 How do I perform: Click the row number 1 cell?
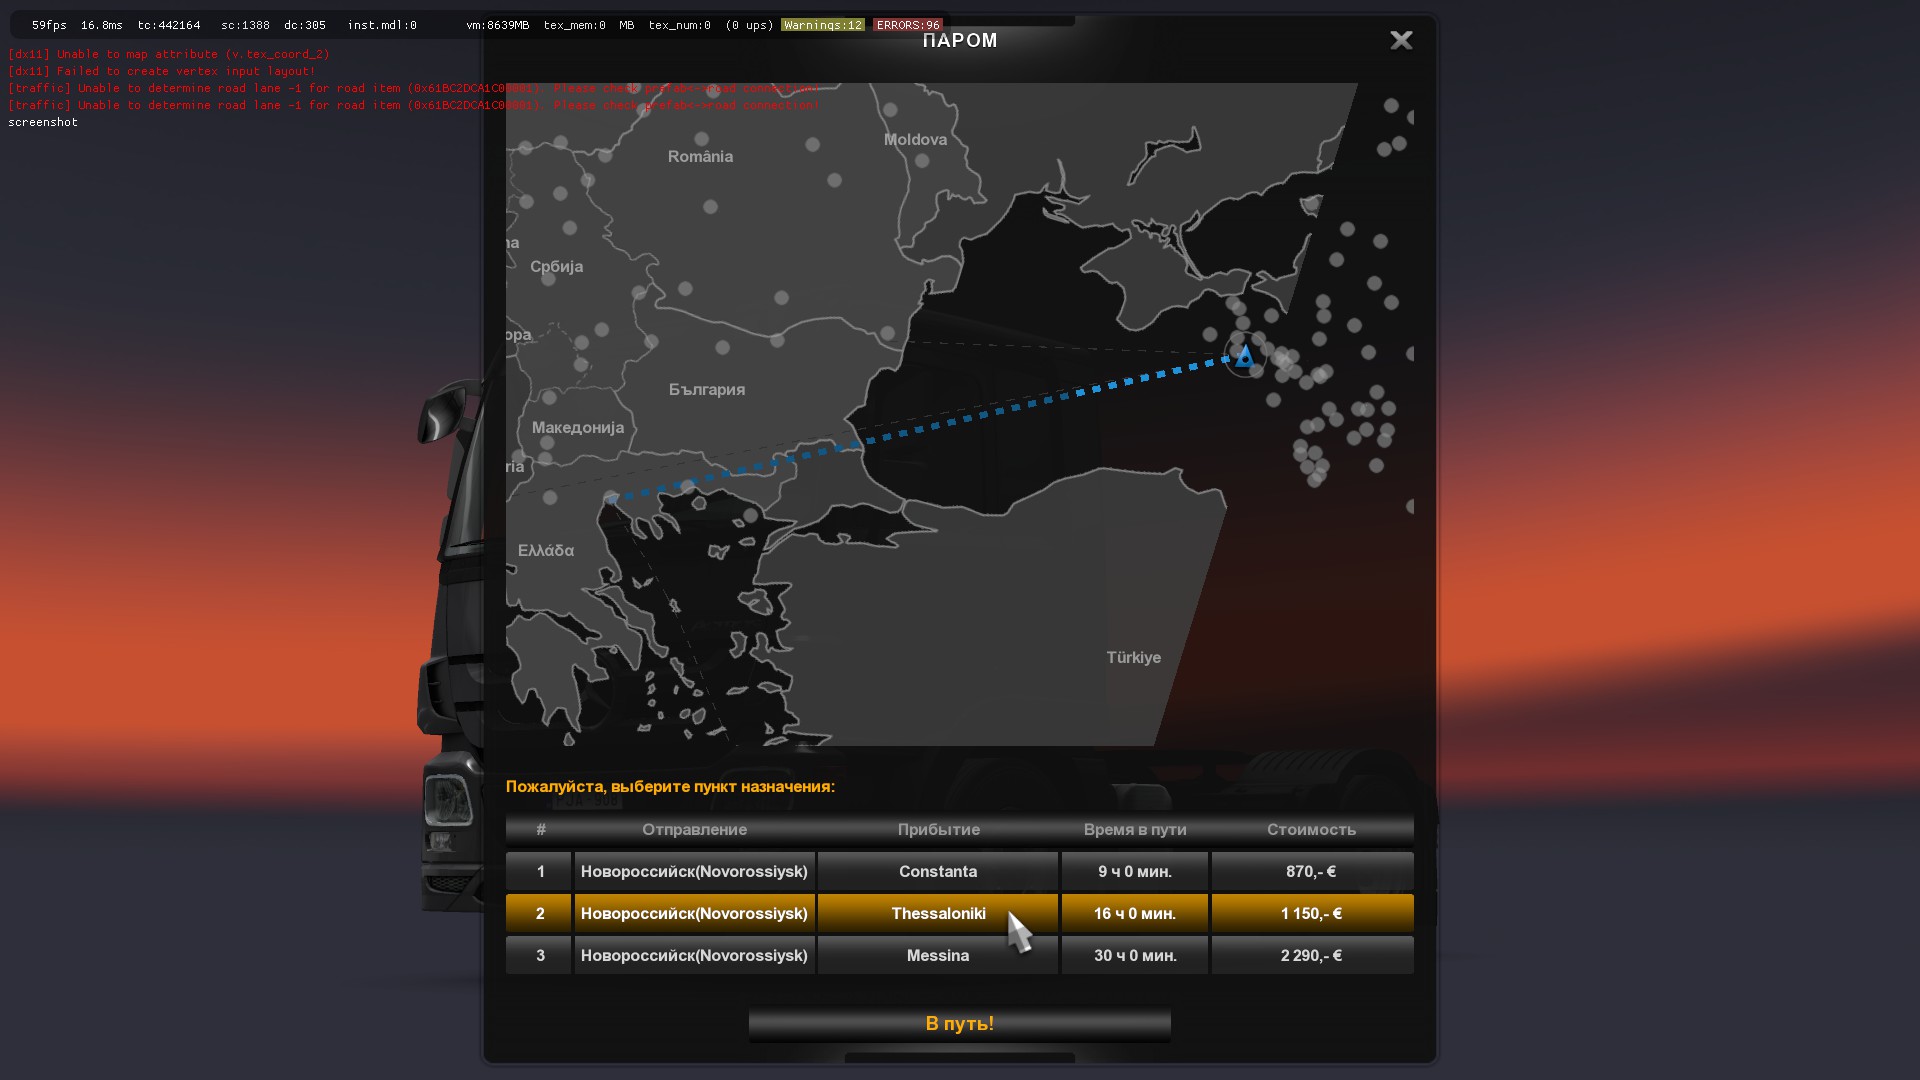click(539, 871)
